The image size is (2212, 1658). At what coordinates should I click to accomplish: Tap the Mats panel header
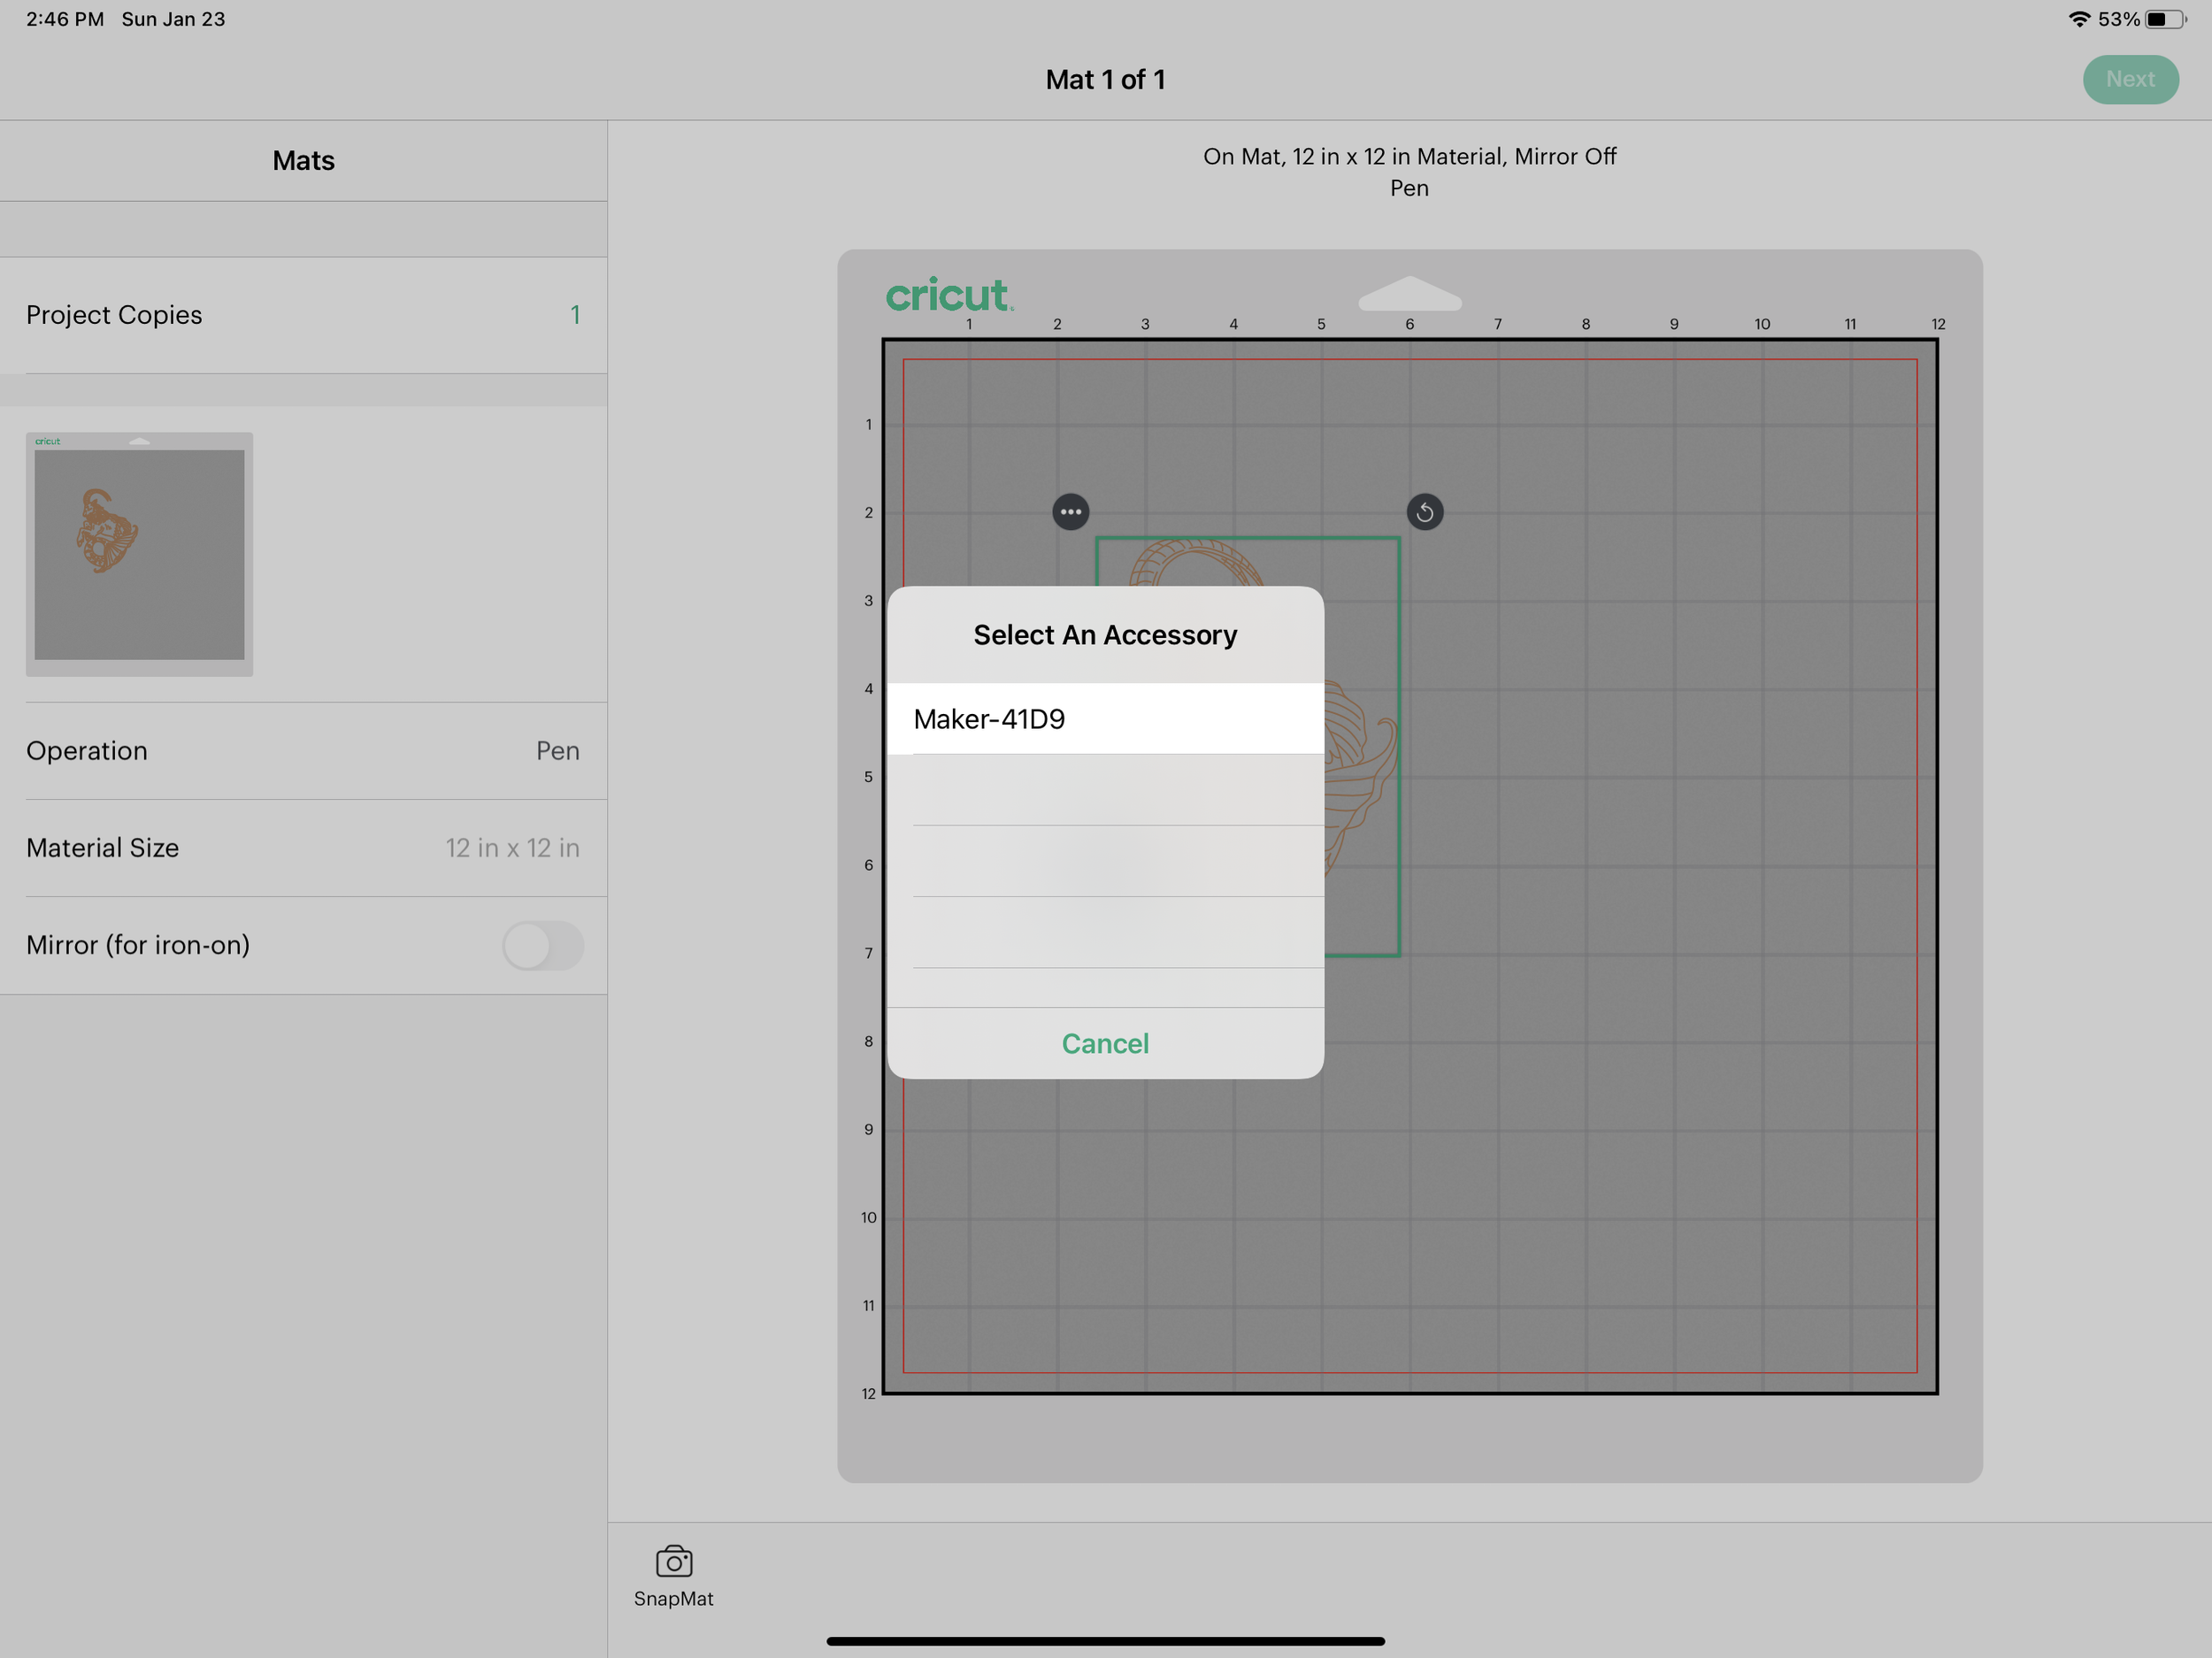point(303,161)
